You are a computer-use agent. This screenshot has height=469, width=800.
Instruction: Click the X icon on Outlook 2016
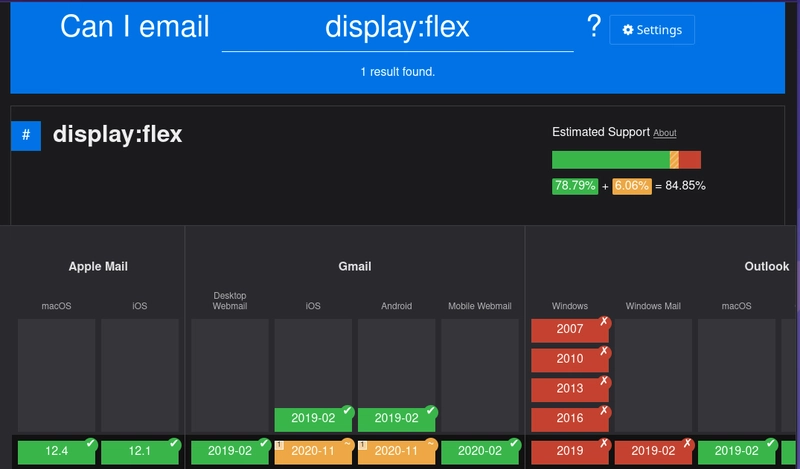tap(604, 410)
